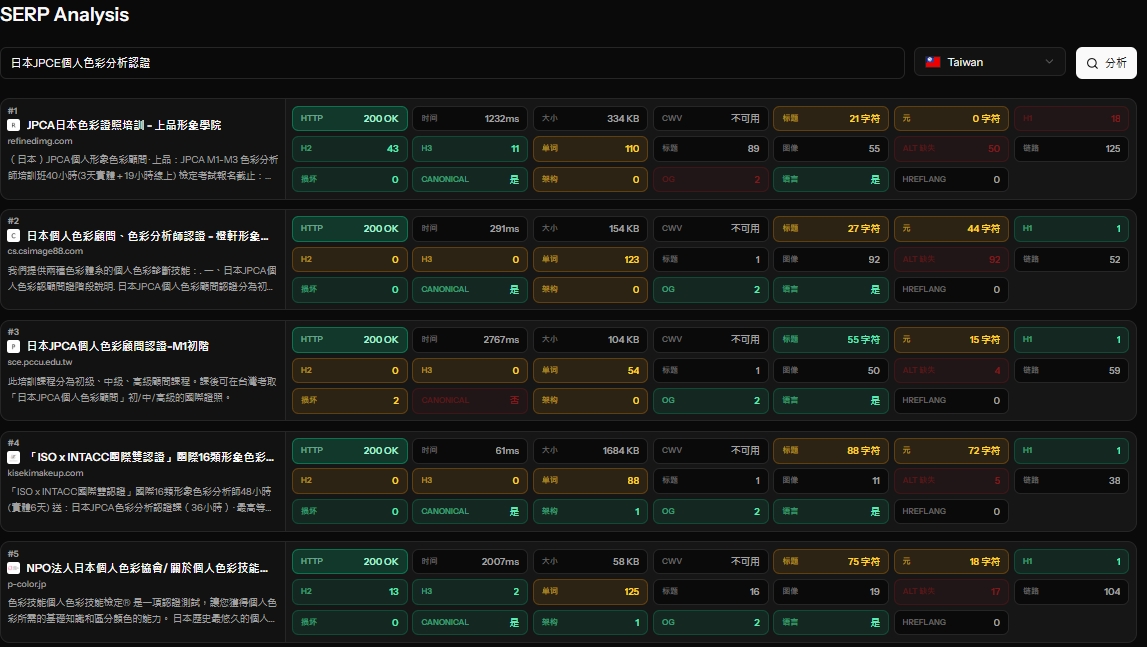Open the result 日本JPCA個人色彩顧問認證-M1初階

118,346
